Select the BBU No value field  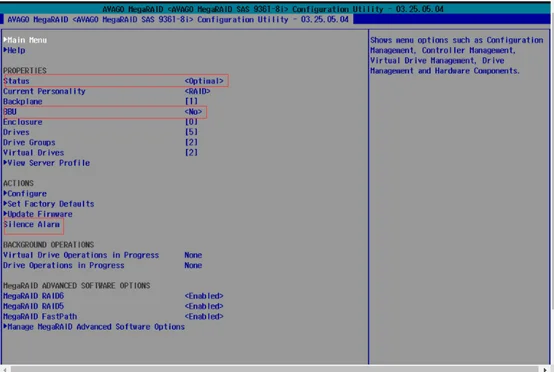coord(193,112)
